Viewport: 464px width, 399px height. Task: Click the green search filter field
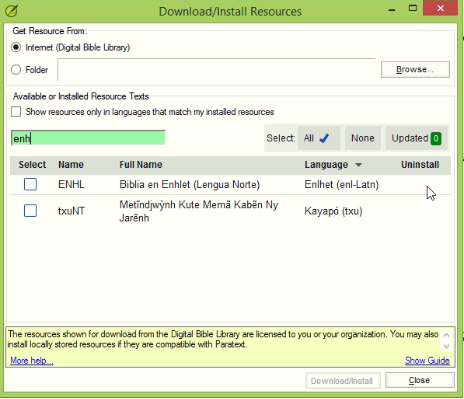click(88, 138)
